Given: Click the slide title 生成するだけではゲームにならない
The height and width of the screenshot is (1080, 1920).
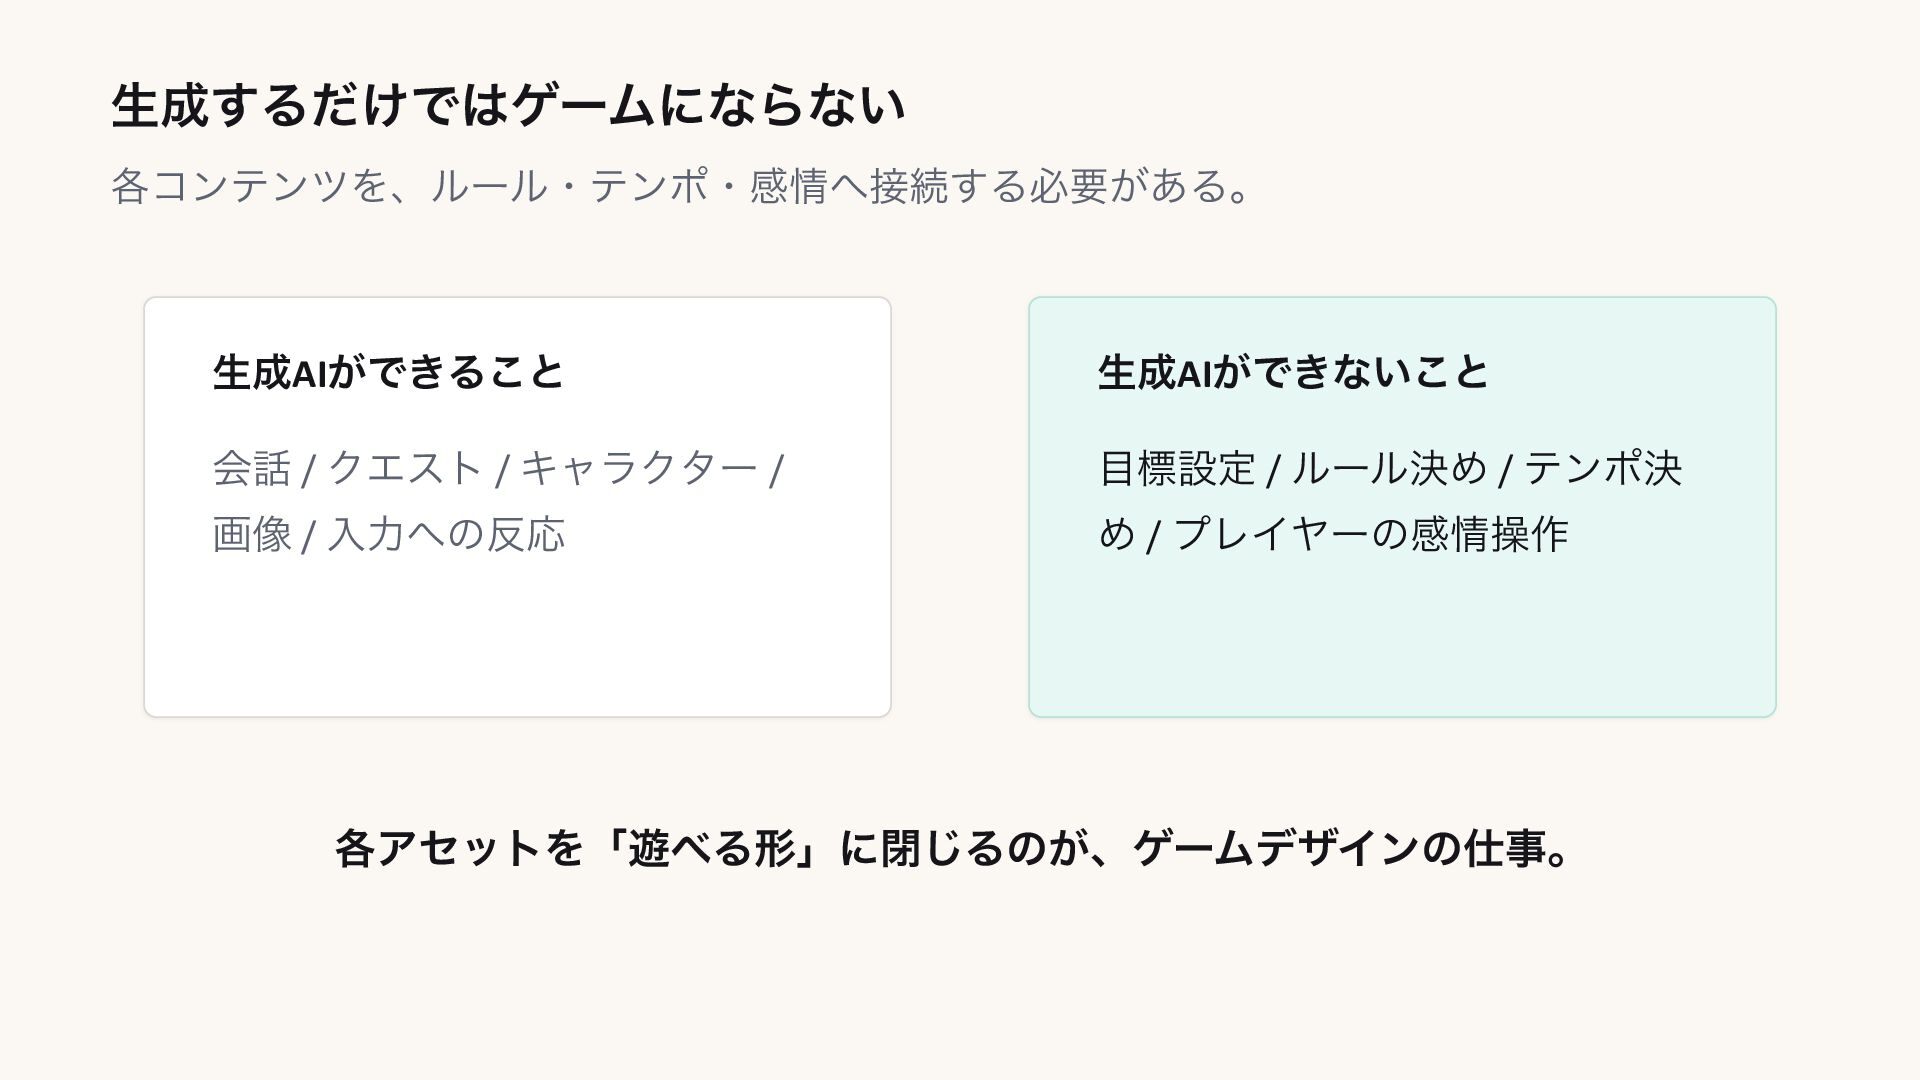Looking at the screenshot, I should (508, 106).
